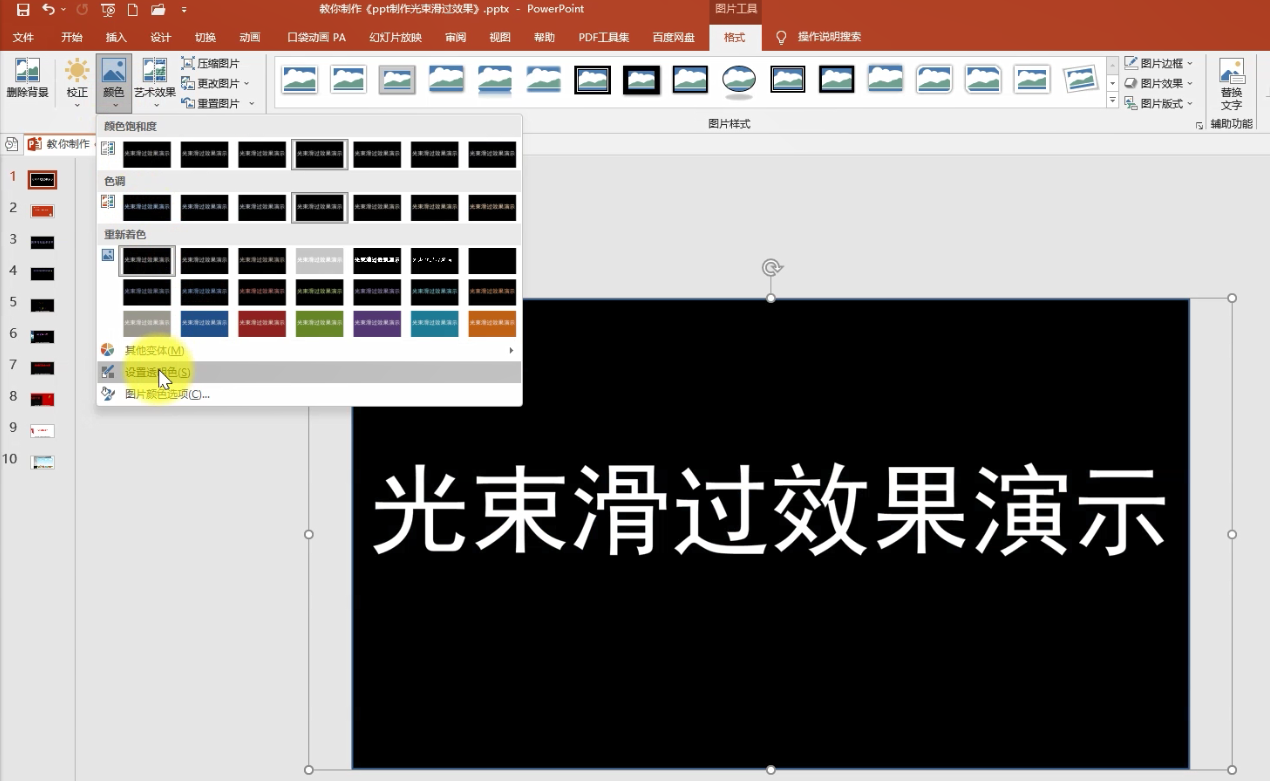
Task: Choose the teal recolor swatch
Action: click(x=435, y=323)
